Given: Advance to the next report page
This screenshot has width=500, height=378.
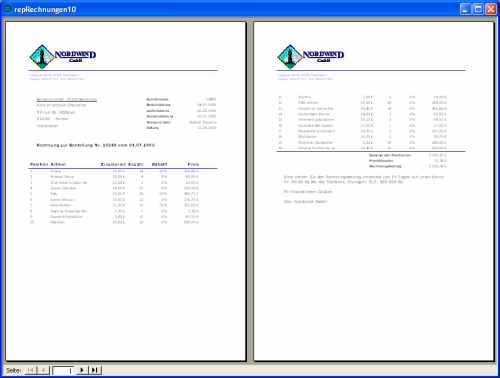Looking at the screenshot, I should (82, 370).
